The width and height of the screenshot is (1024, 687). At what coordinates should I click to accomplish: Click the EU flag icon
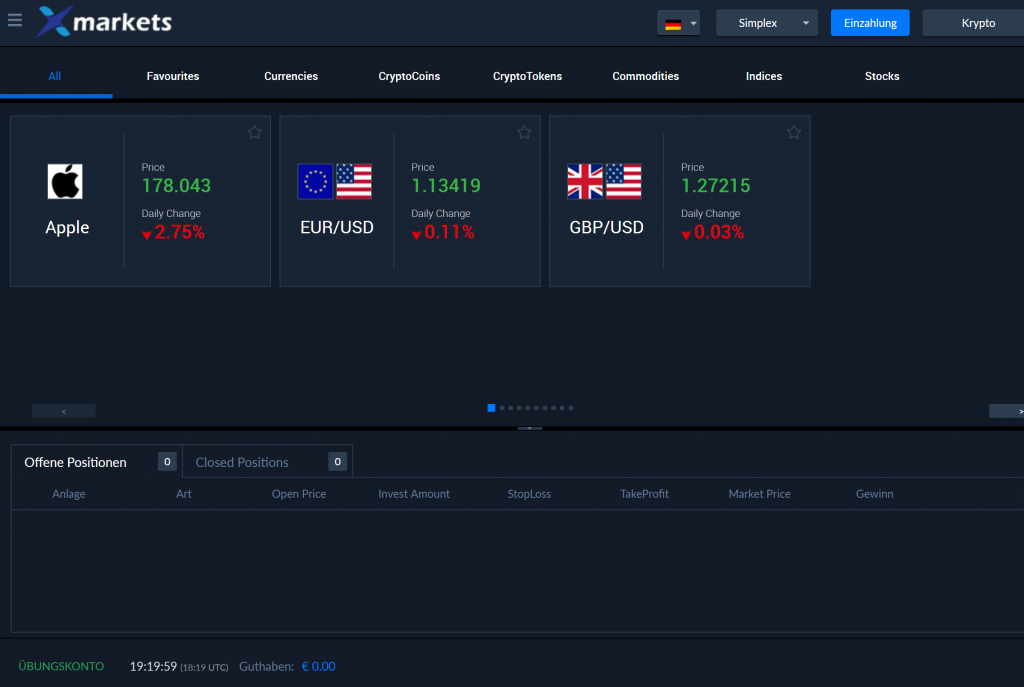[315, 182]
